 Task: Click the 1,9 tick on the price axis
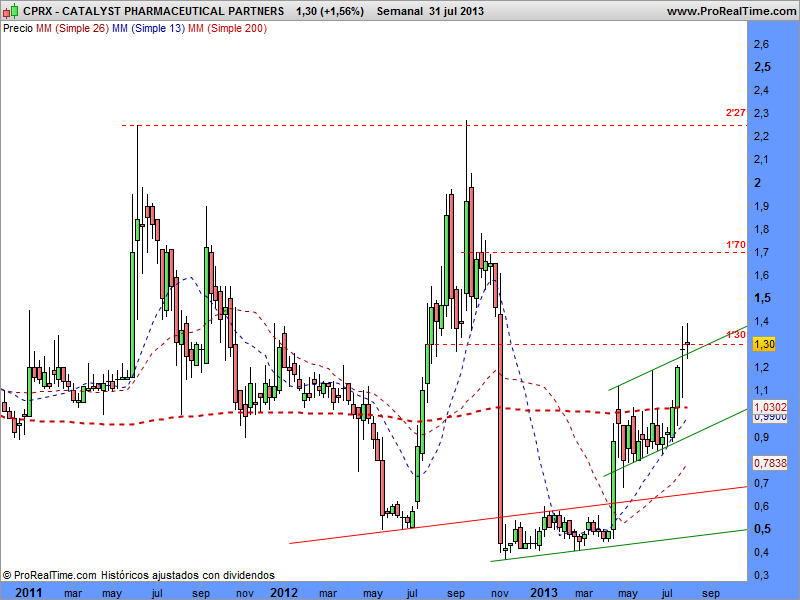coord(761,206)
